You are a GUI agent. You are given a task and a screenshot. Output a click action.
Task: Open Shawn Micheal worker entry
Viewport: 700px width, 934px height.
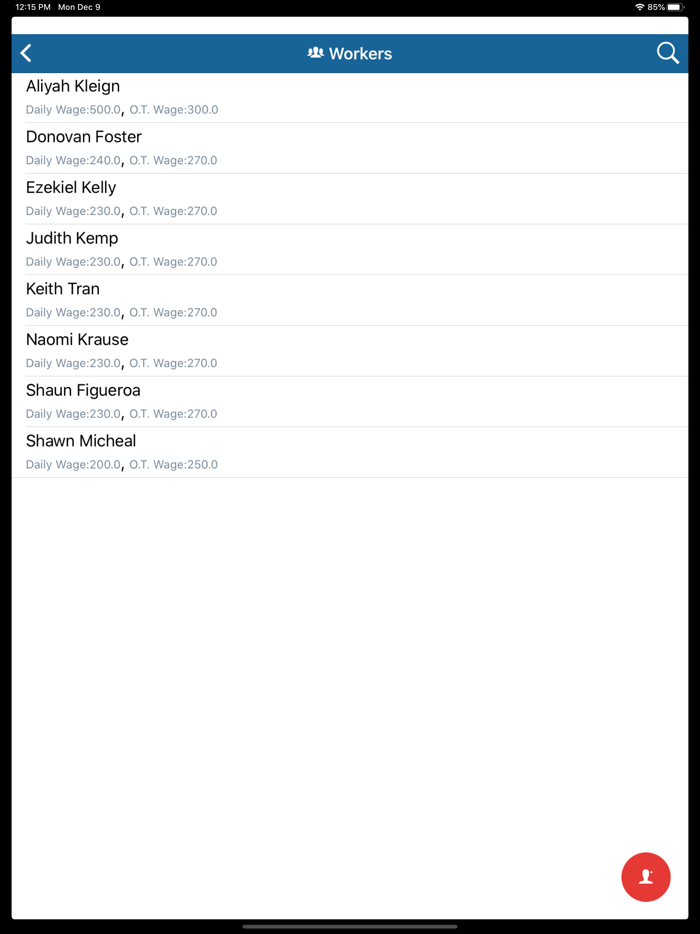350,452
